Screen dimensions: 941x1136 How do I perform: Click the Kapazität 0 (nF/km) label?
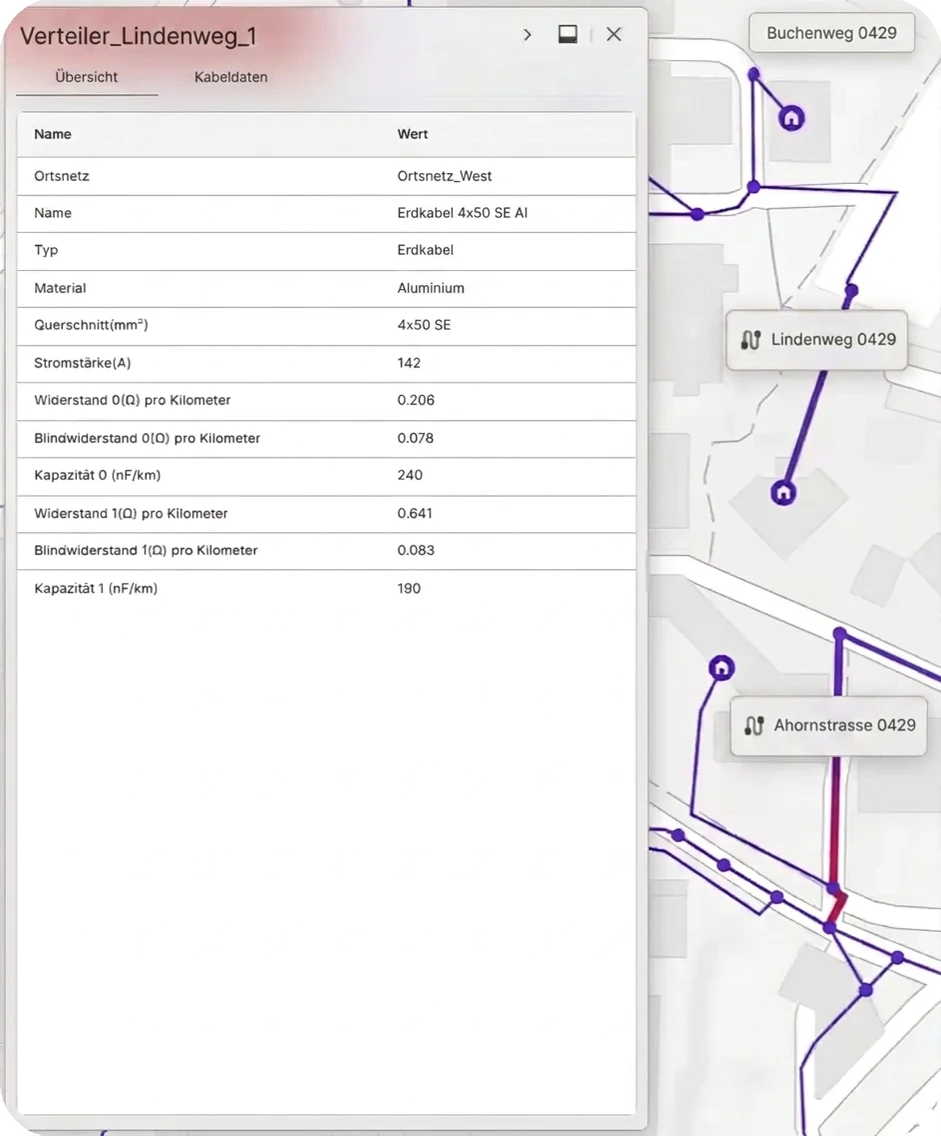[x=97, y=475]
